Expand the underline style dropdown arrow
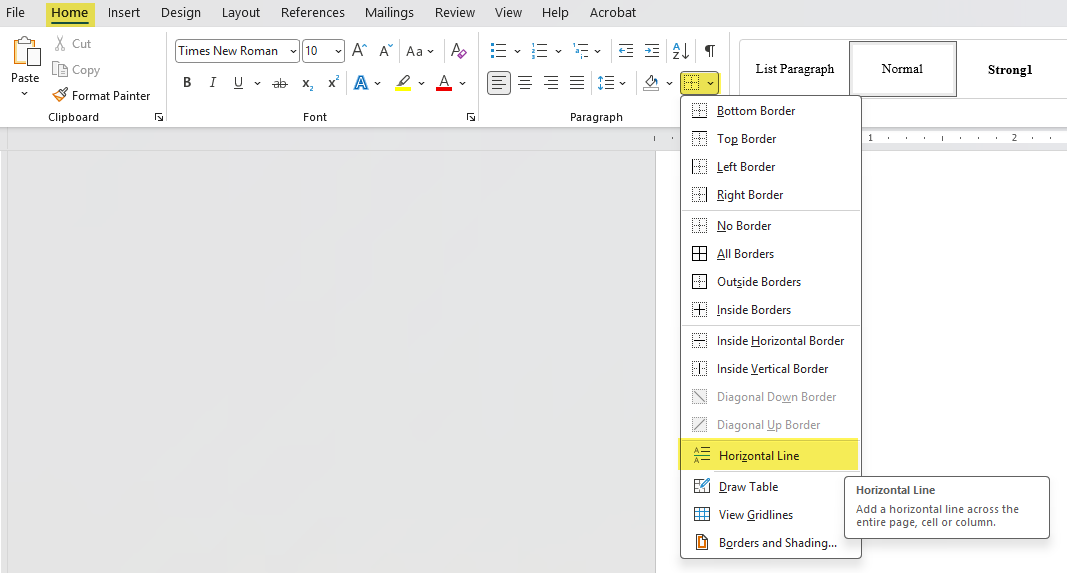The width and height of the screenshot is (1067, 573). click(x=257, y=83)
